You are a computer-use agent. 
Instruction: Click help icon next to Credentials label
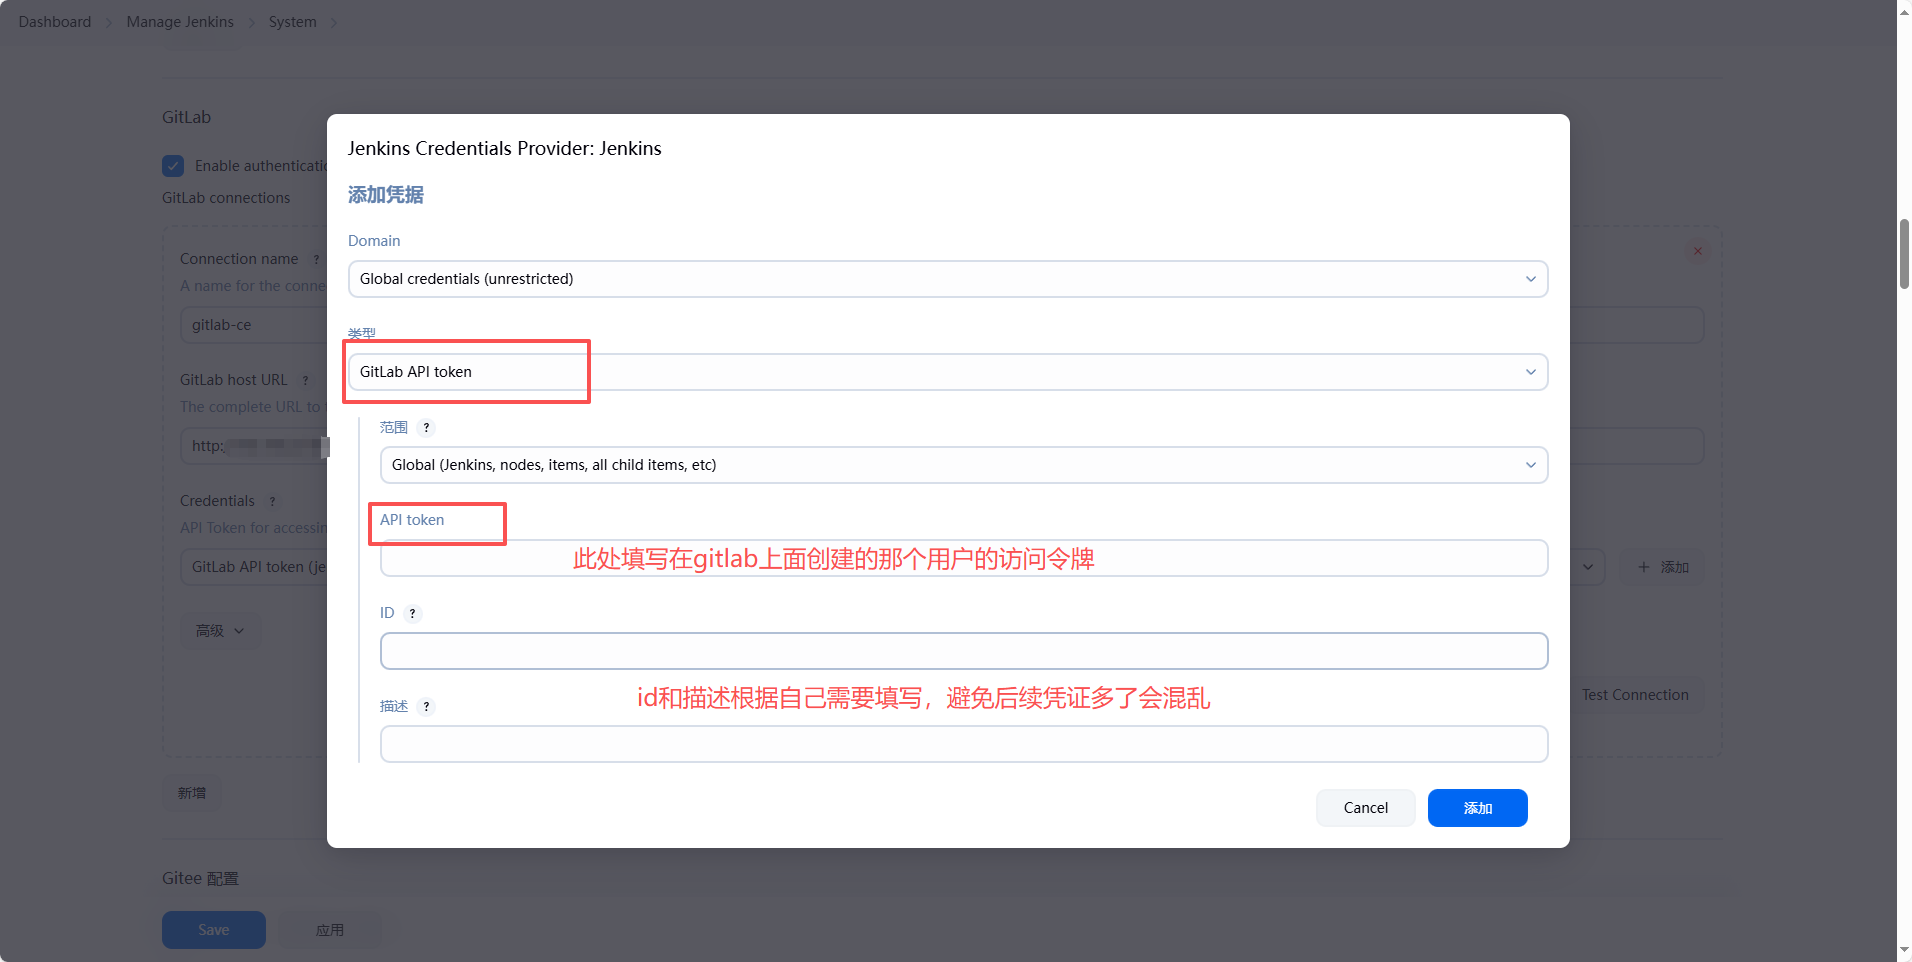click(x=272, y=502)
